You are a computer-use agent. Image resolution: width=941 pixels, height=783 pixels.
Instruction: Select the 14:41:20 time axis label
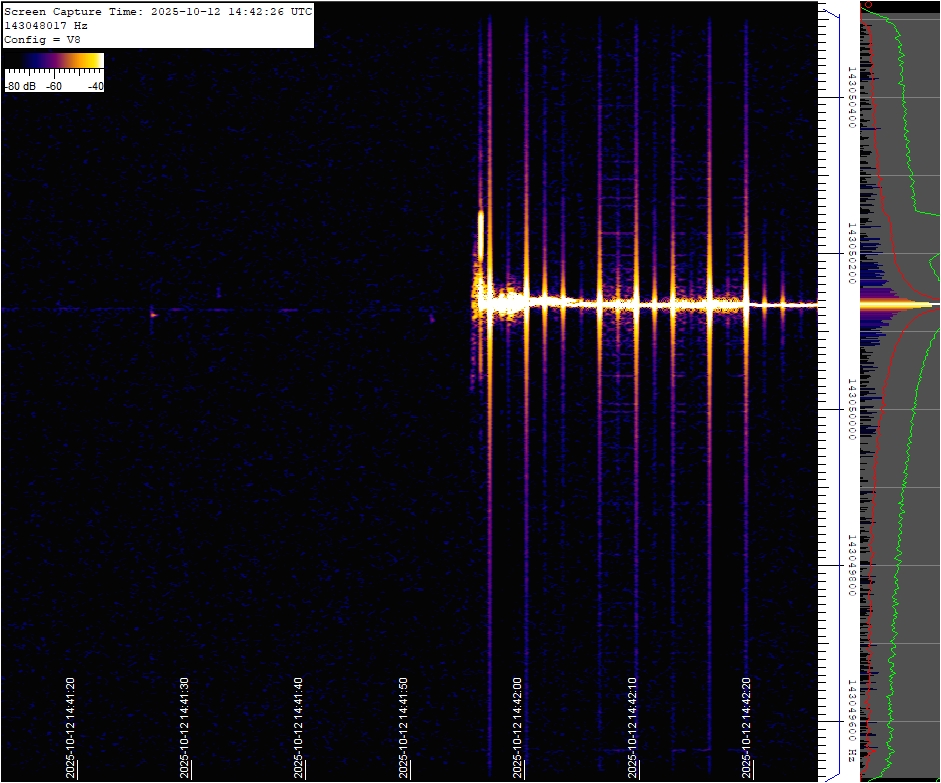[71, 727]
